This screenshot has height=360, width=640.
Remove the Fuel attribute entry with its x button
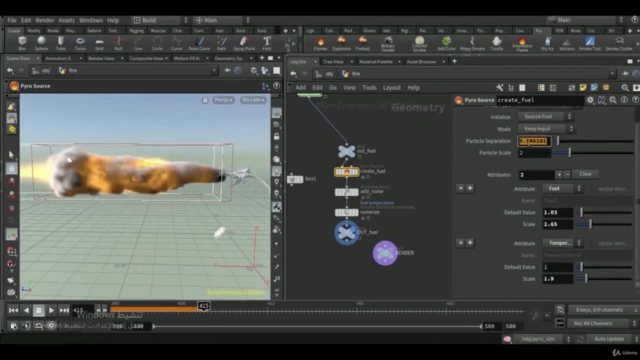[460, 188]
